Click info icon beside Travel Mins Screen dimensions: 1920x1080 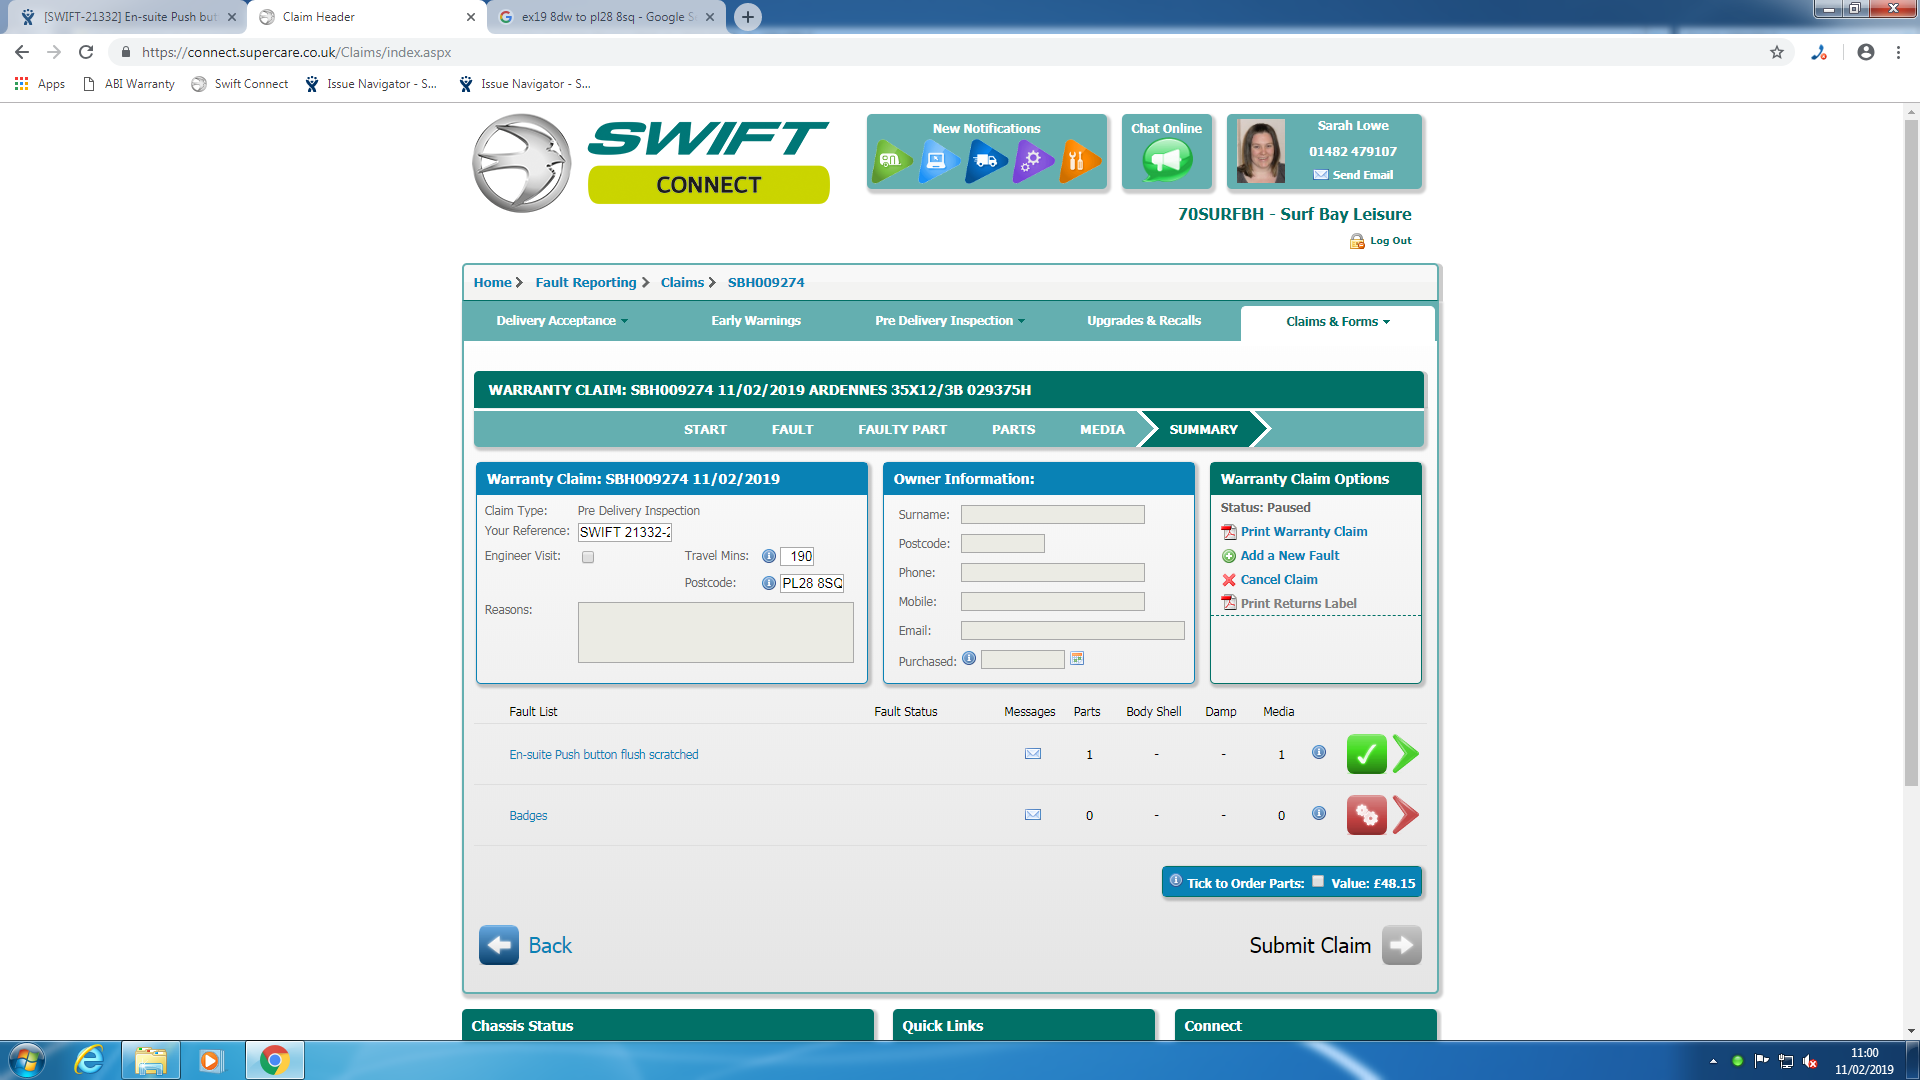(768, 556)
